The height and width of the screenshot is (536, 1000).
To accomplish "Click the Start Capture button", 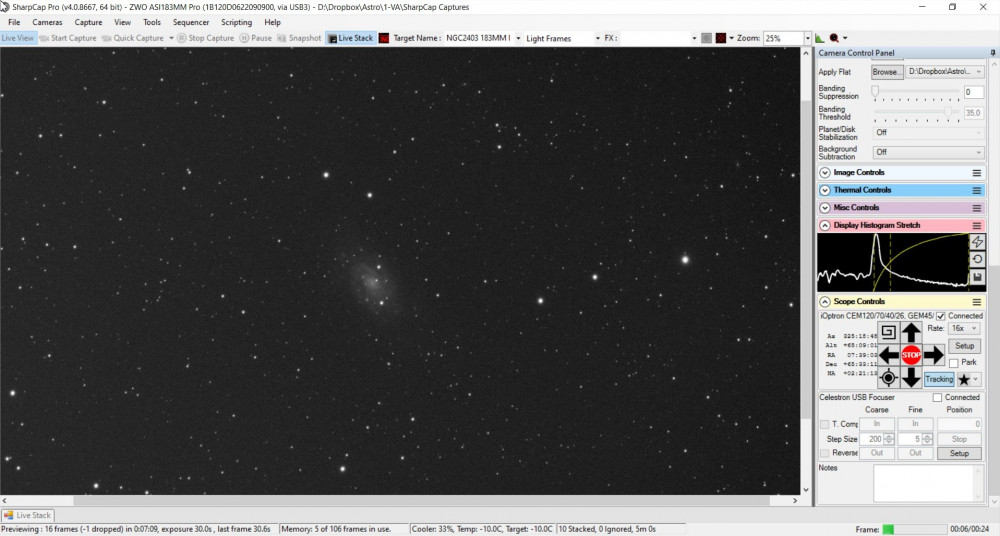I will (x=68, y=38).
